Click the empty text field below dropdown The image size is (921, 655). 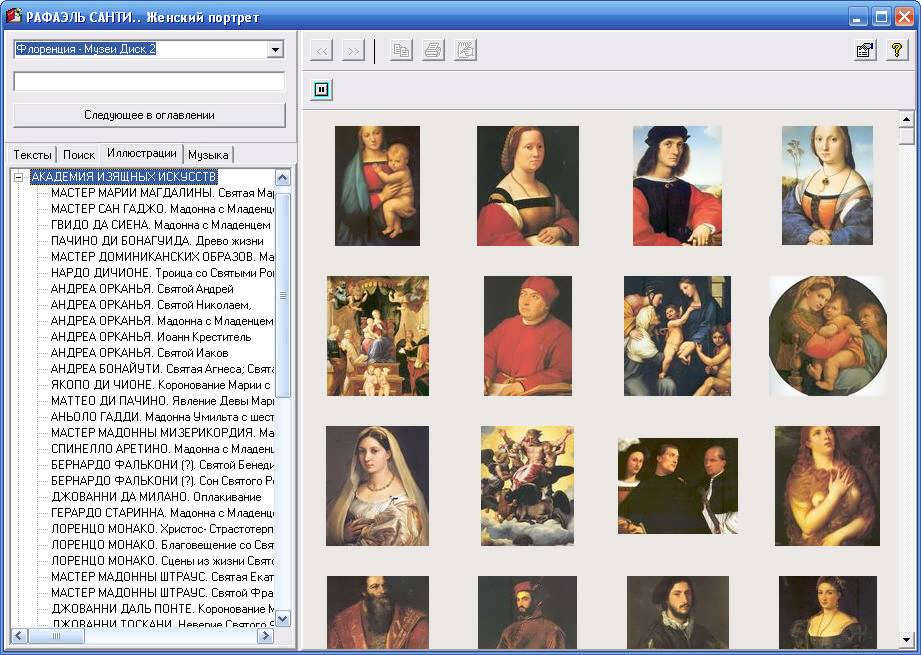point(149,82)
